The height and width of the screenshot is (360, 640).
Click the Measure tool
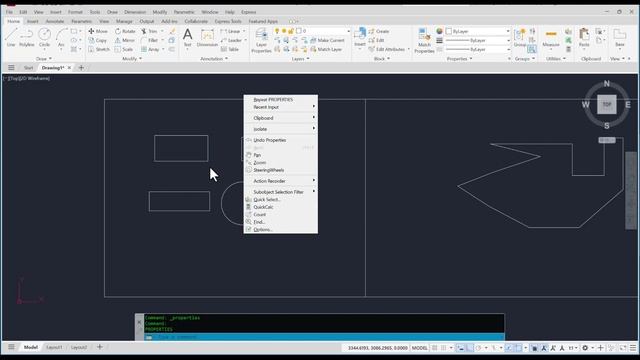tap(551, 38)
